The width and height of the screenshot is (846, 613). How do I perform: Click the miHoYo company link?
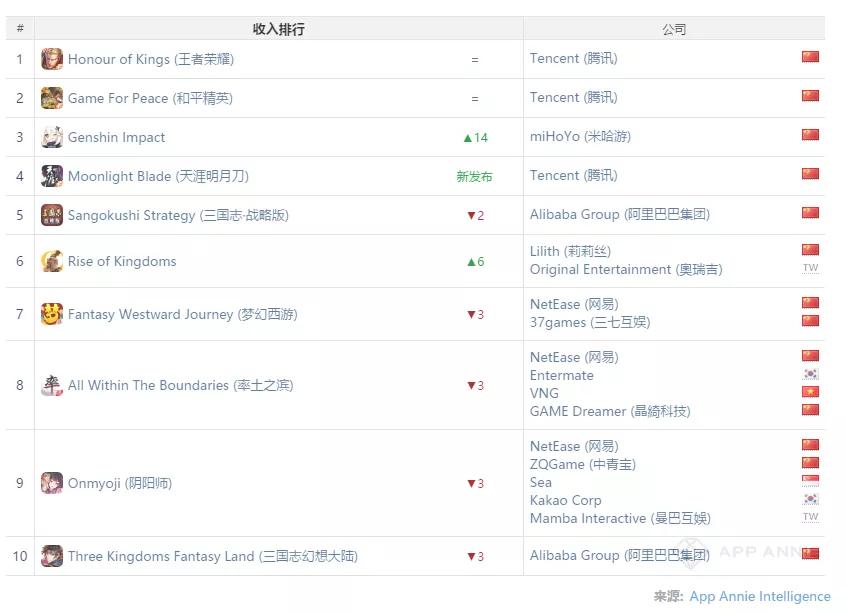[581, 136]
